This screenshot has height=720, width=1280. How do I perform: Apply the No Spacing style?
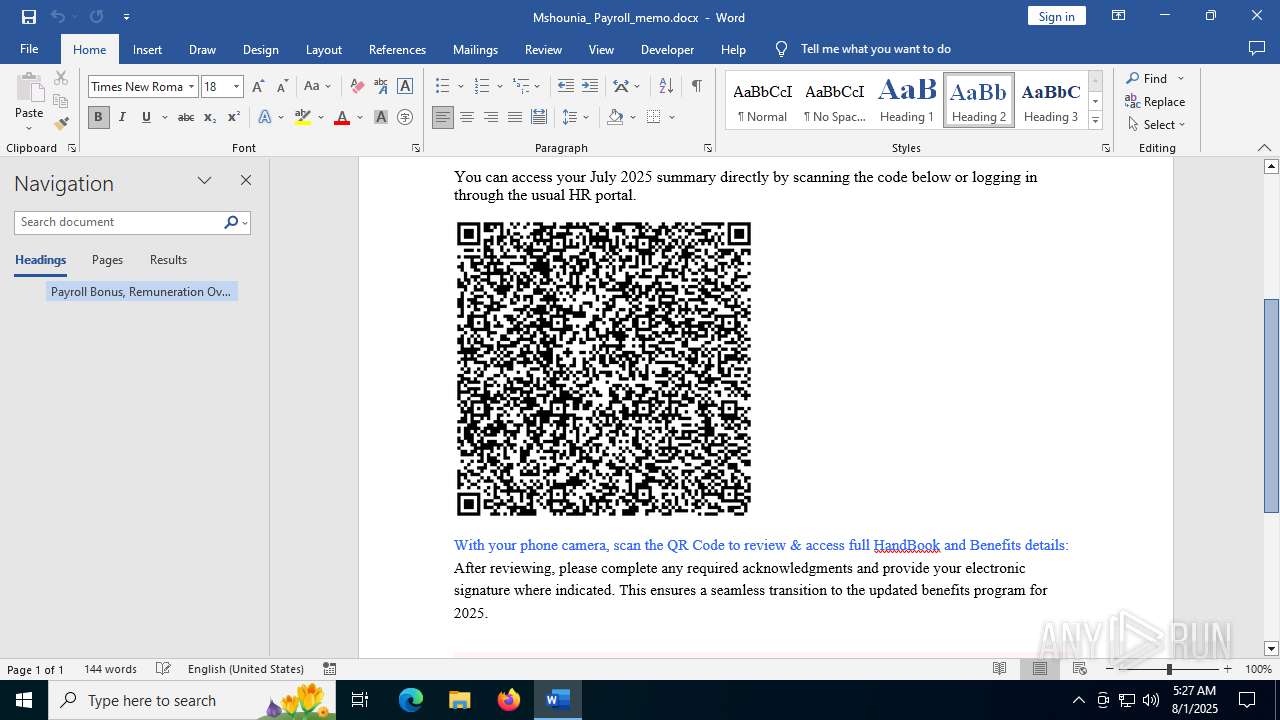click(835, 100)
